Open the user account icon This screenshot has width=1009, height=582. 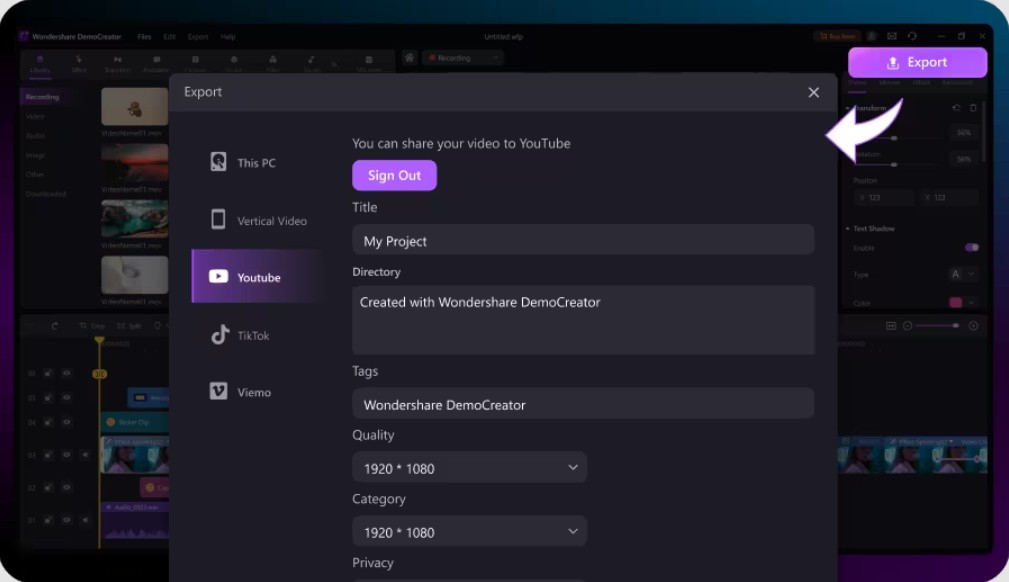point(871,36)
